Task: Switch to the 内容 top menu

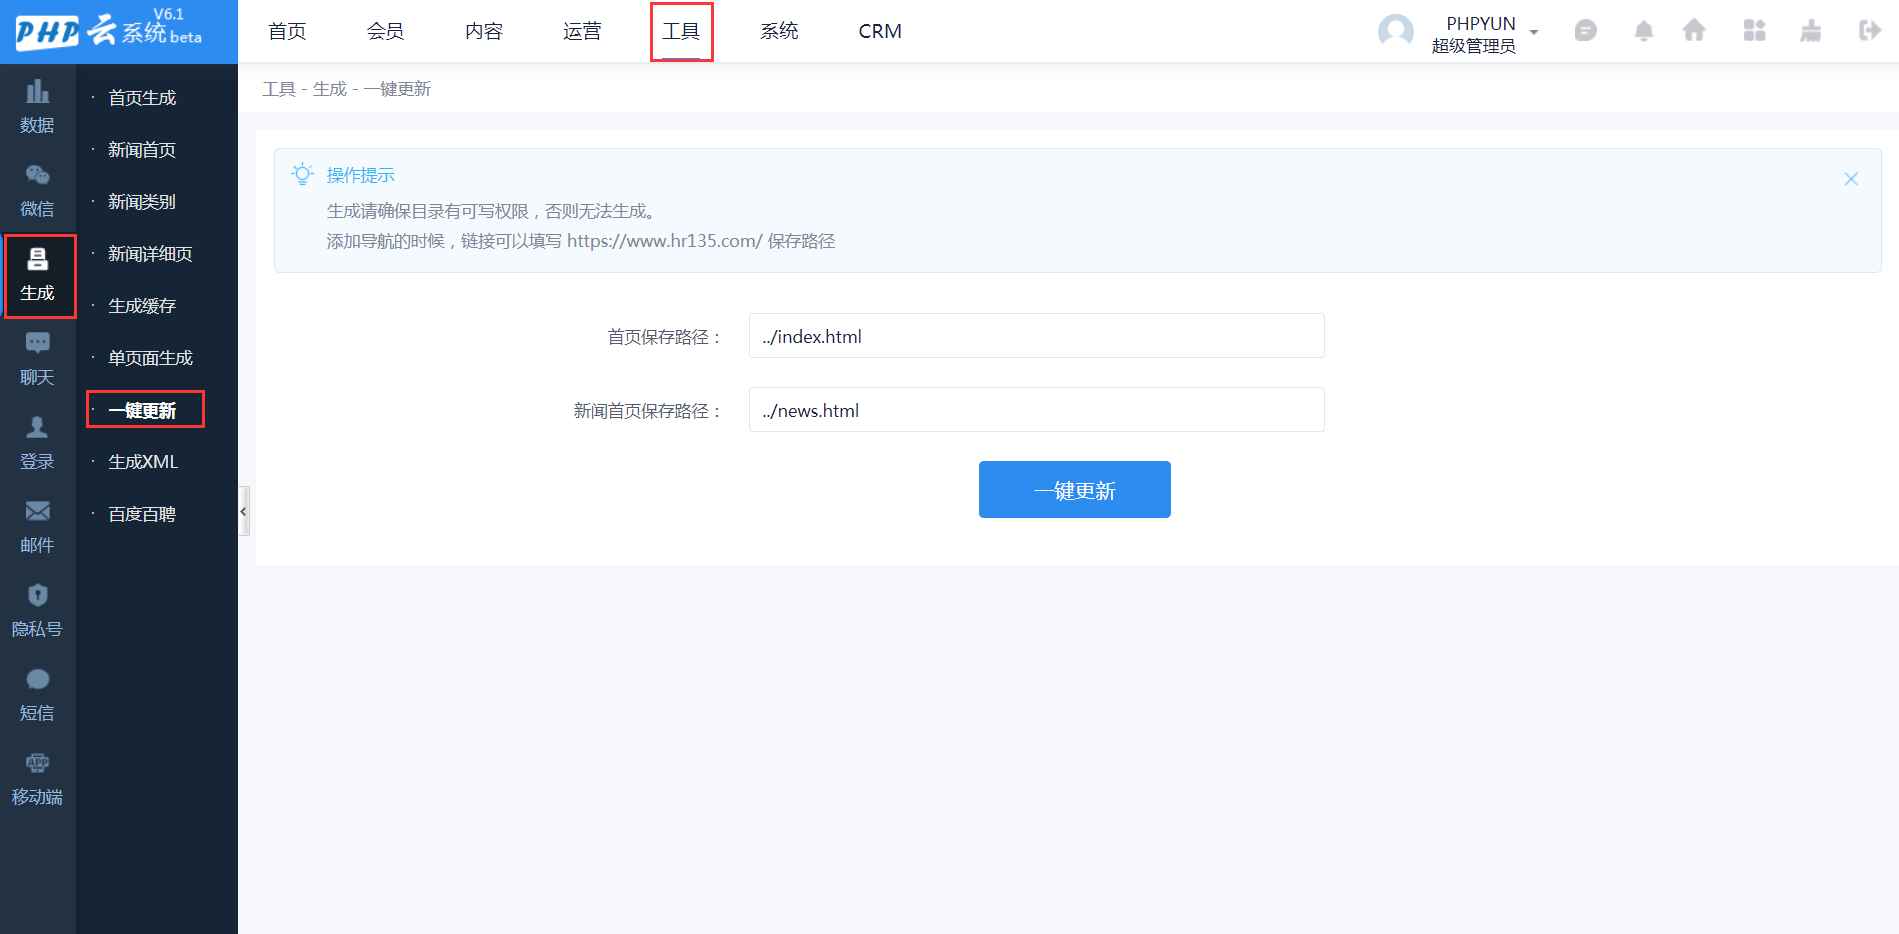Action: (x=484, y=31)
